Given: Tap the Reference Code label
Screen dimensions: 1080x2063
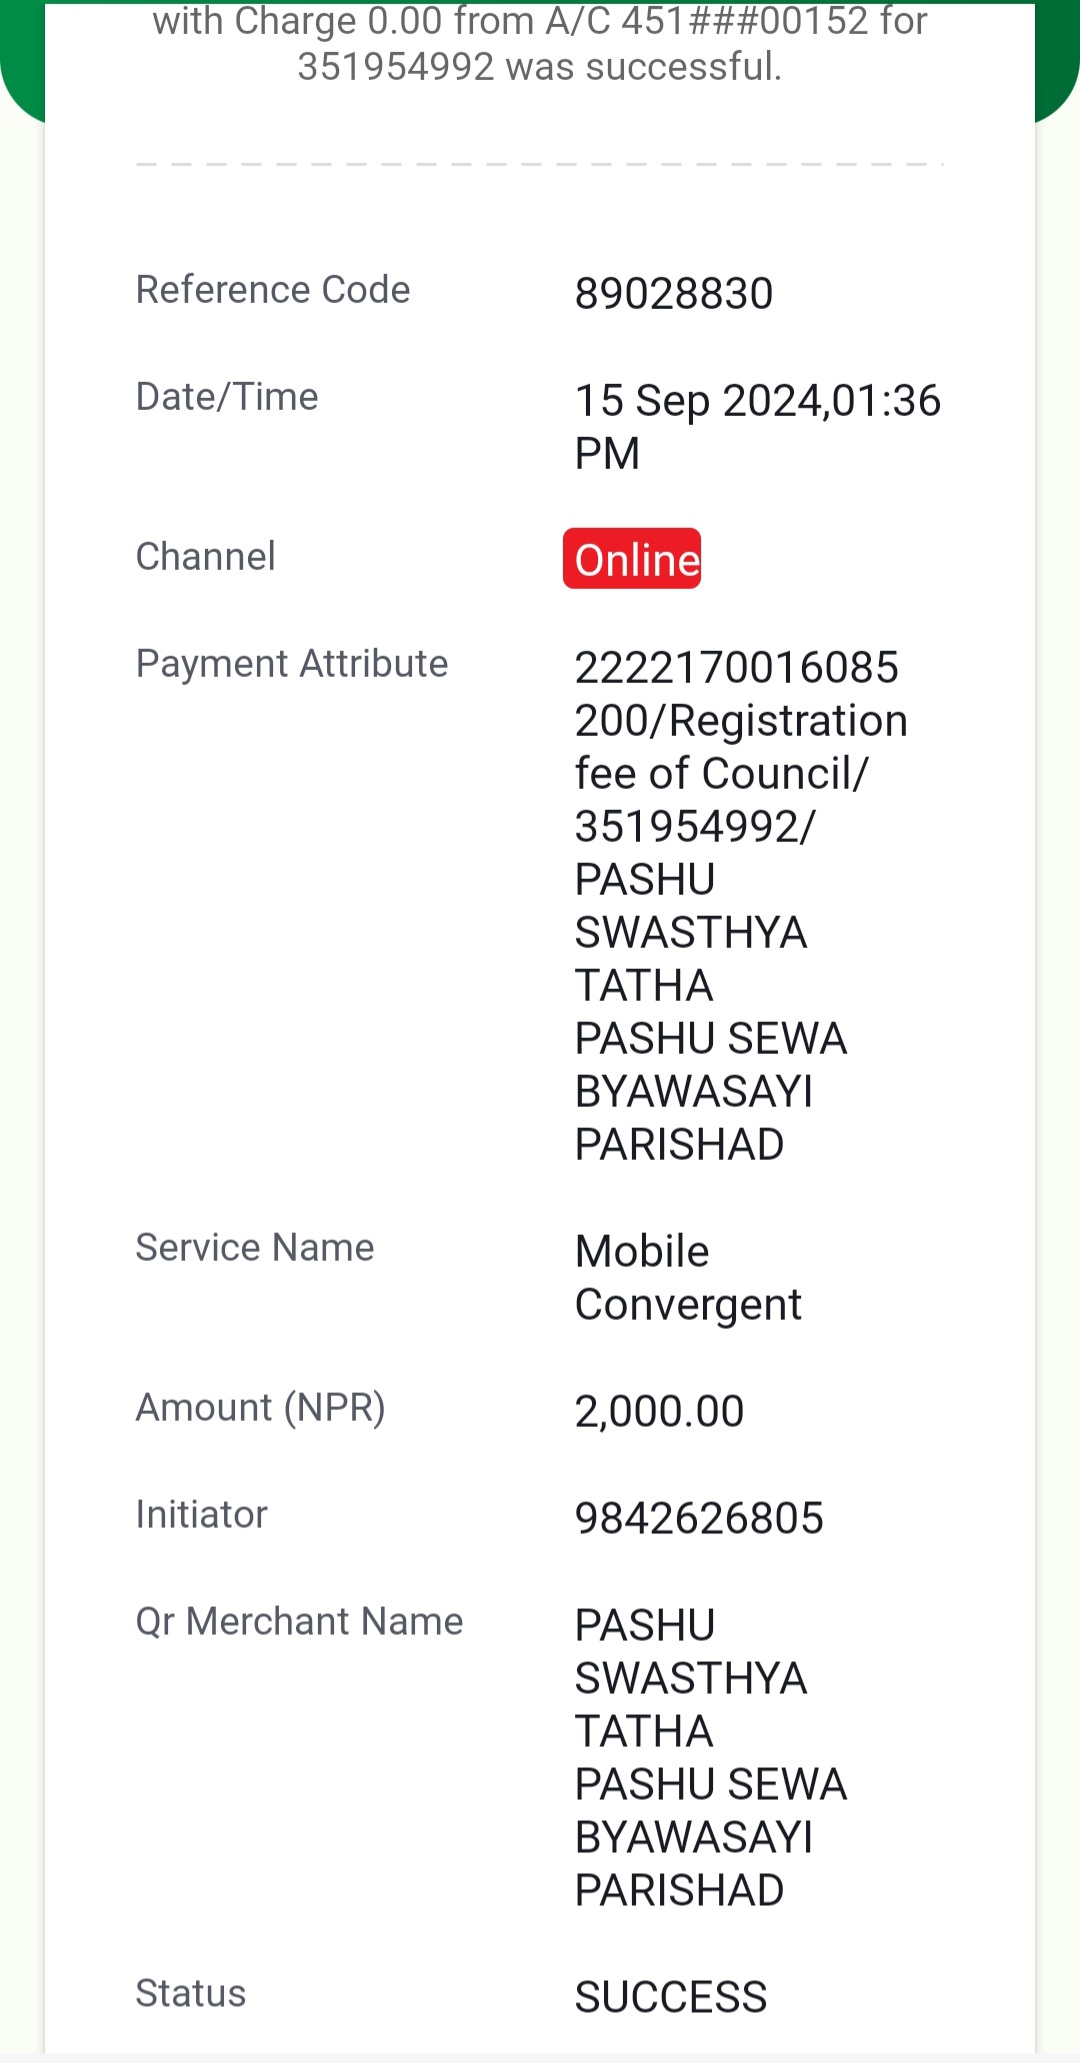Looking at the screenshot, I should [x=273, y=290].
